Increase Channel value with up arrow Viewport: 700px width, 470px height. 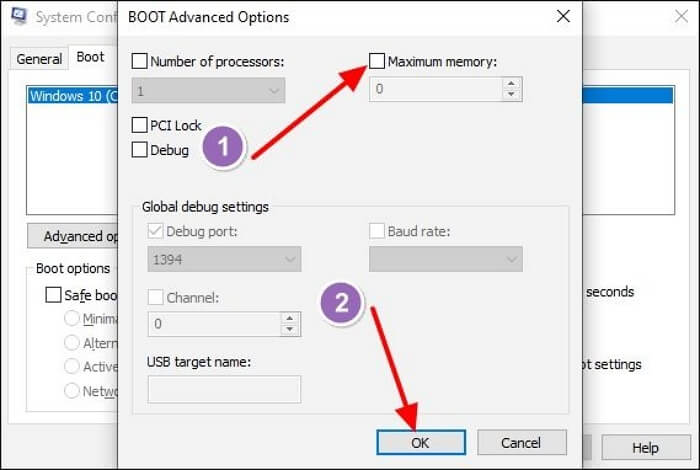point(290,319)
